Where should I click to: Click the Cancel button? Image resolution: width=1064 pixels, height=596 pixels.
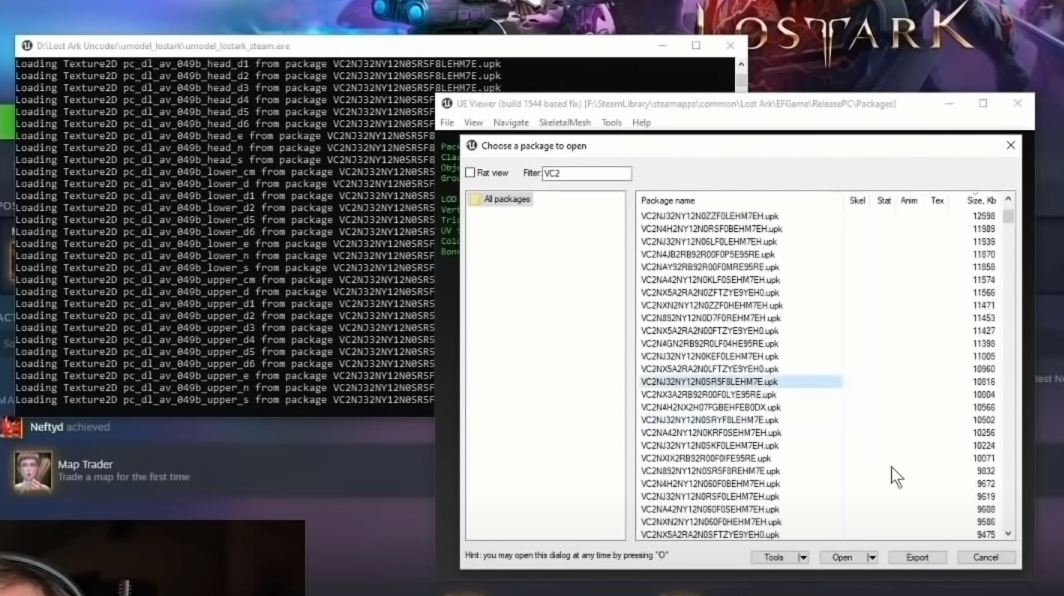986,557
